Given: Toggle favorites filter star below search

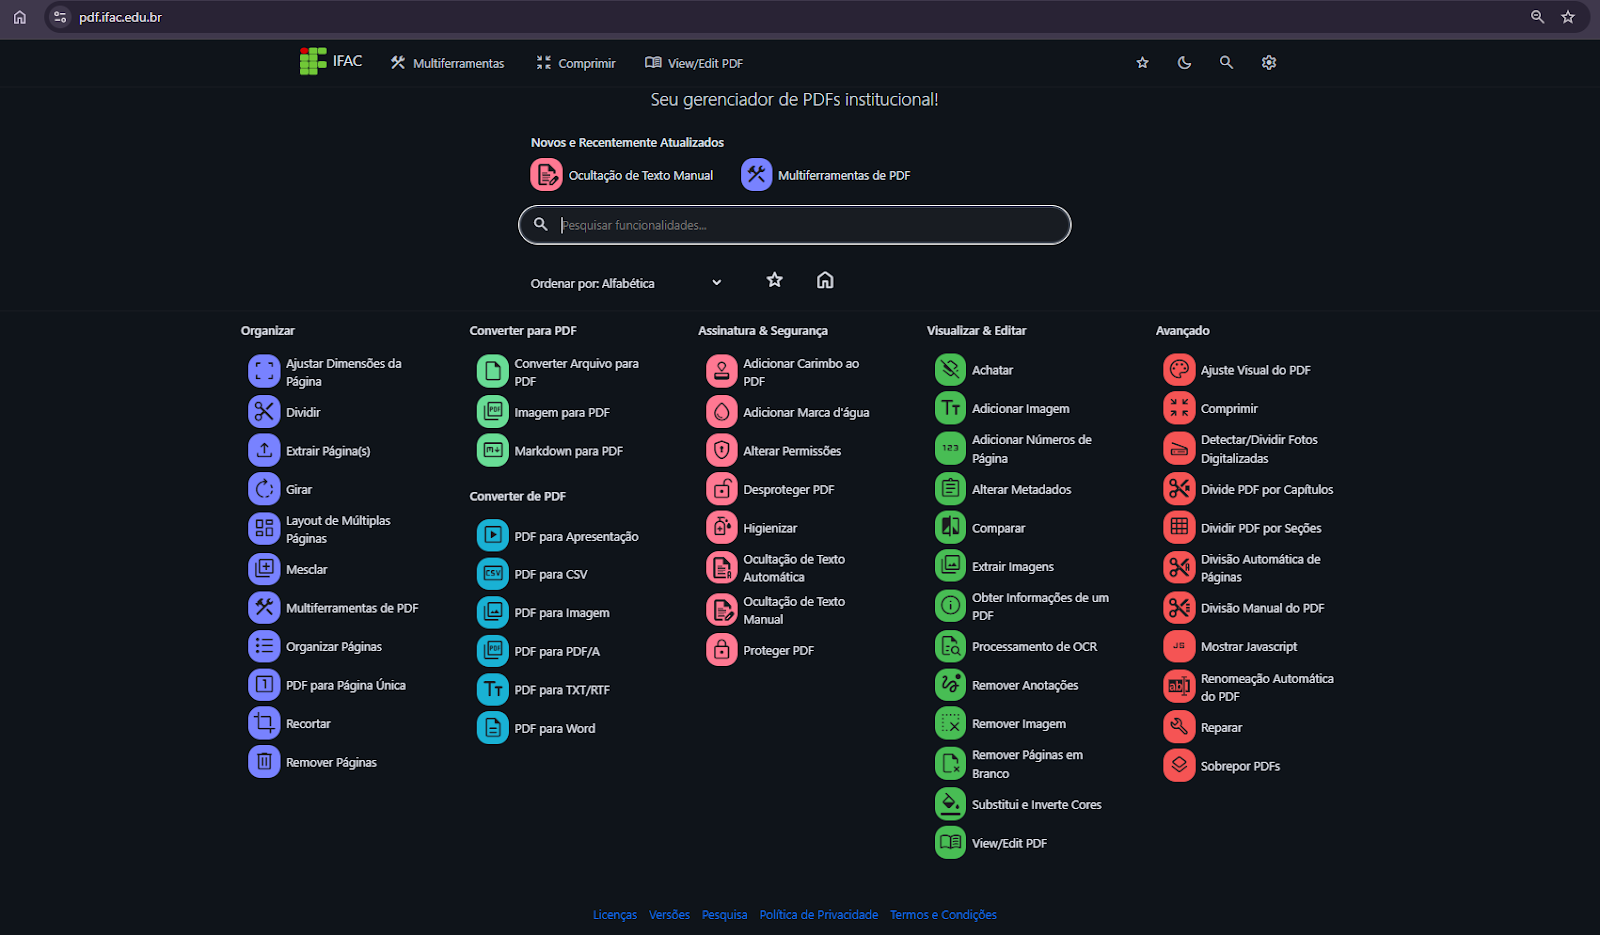Looking at the screenshot, I should pos(774,281).
